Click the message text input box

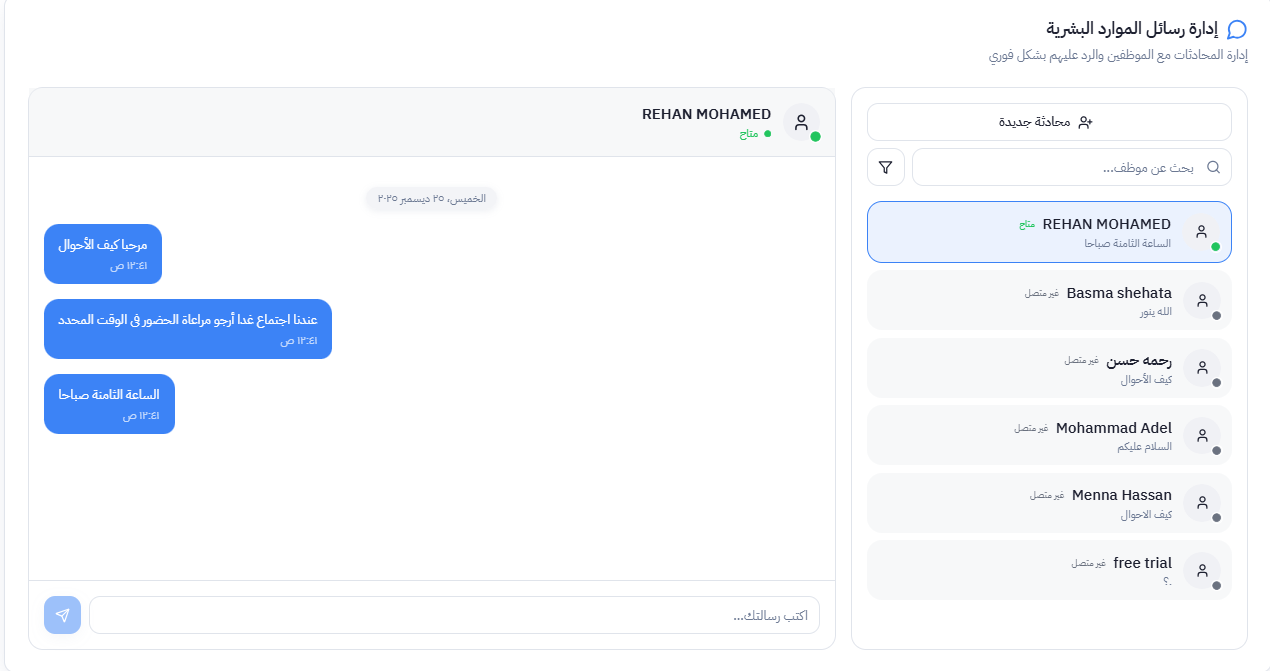[x=454, y=615]
